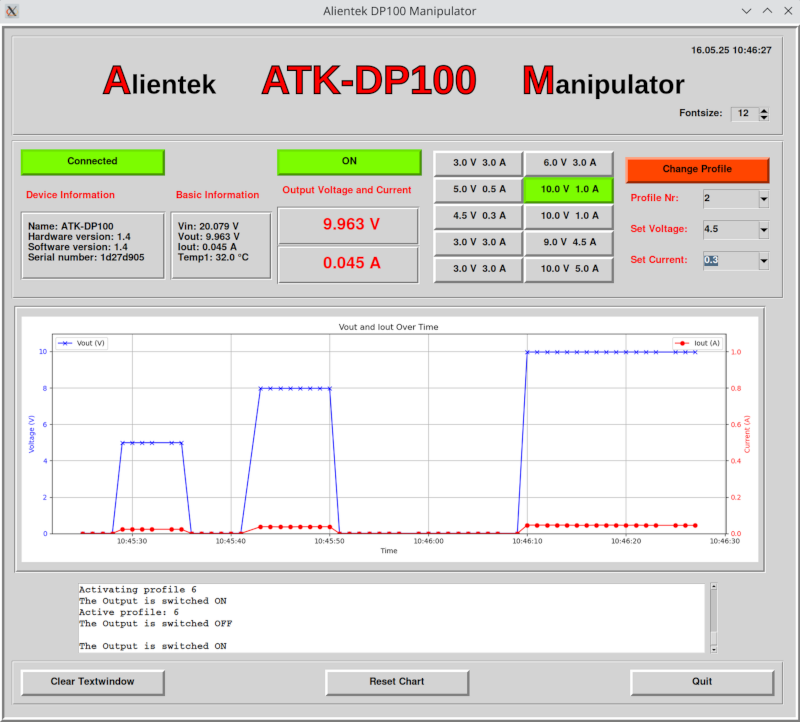Toggle the green ON output button

click(x=349, y=161)
